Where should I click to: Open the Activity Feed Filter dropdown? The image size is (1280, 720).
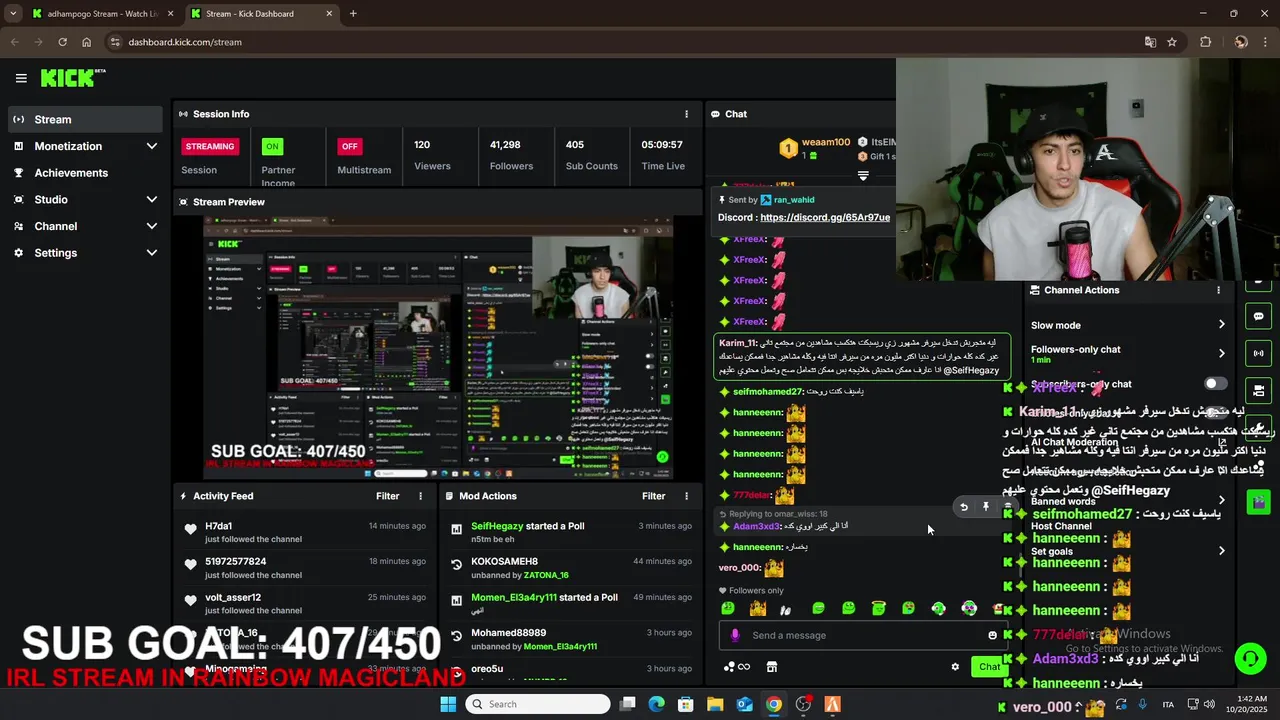tap(387, 496)
